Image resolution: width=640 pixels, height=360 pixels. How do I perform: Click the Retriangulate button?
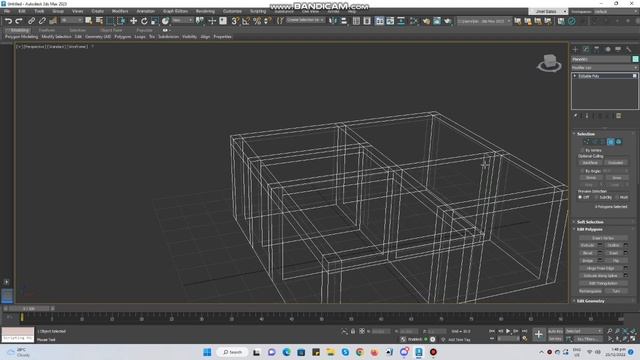tap(590, 291)
